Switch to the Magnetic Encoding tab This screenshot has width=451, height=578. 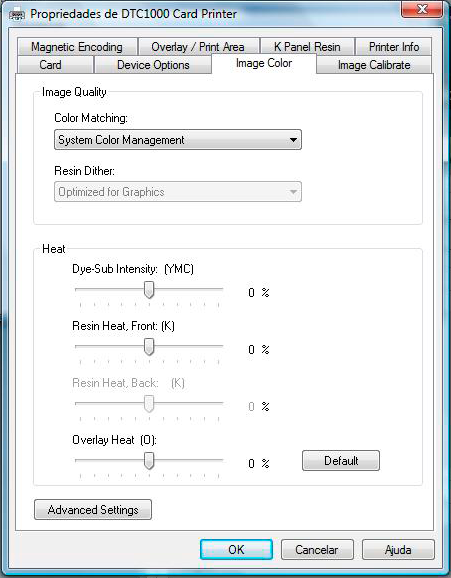(77, 47)
